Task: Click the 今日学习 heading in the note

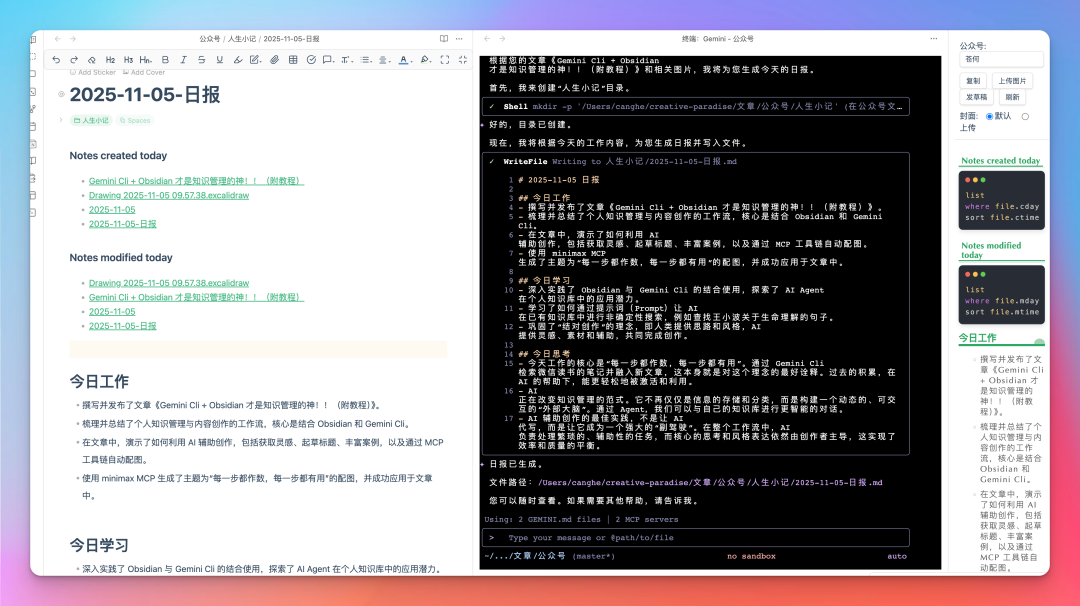Action: pyautogui.click(x=99, y=545)
